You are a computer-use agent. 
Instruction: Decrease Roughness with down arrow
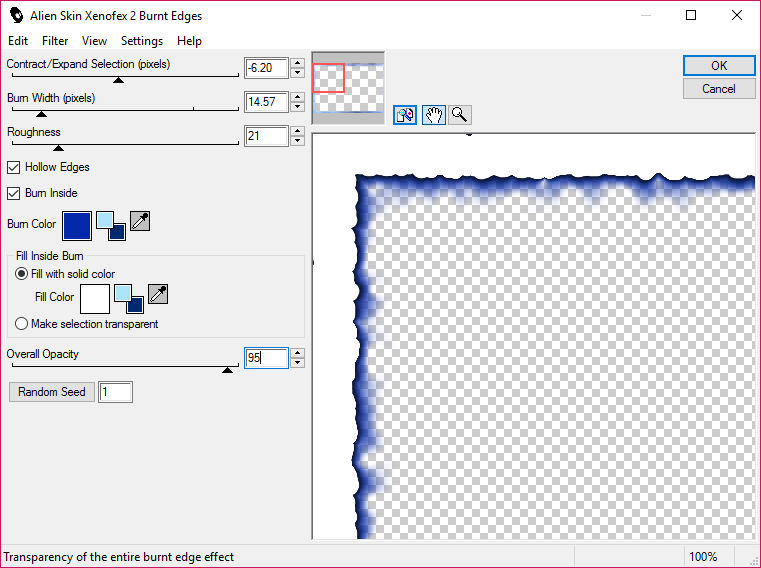[x=298, y=141]
